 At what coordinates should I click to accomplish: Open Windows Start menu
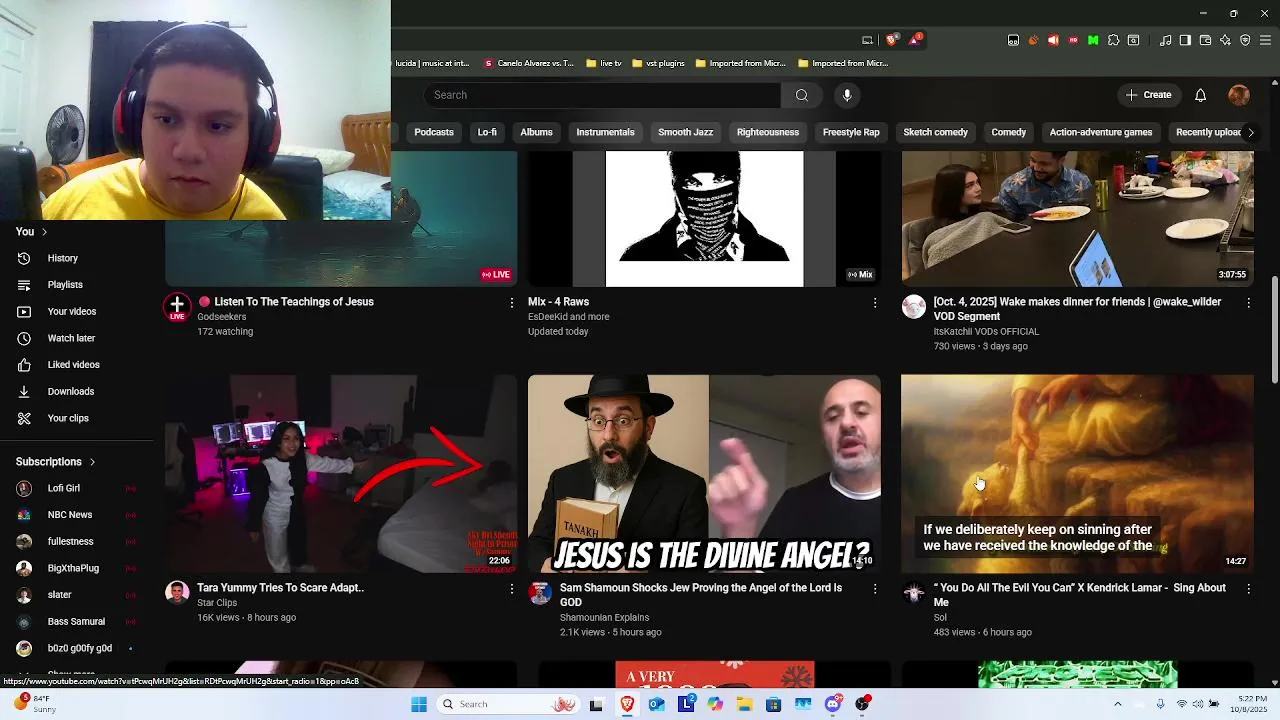click(419, 704)
